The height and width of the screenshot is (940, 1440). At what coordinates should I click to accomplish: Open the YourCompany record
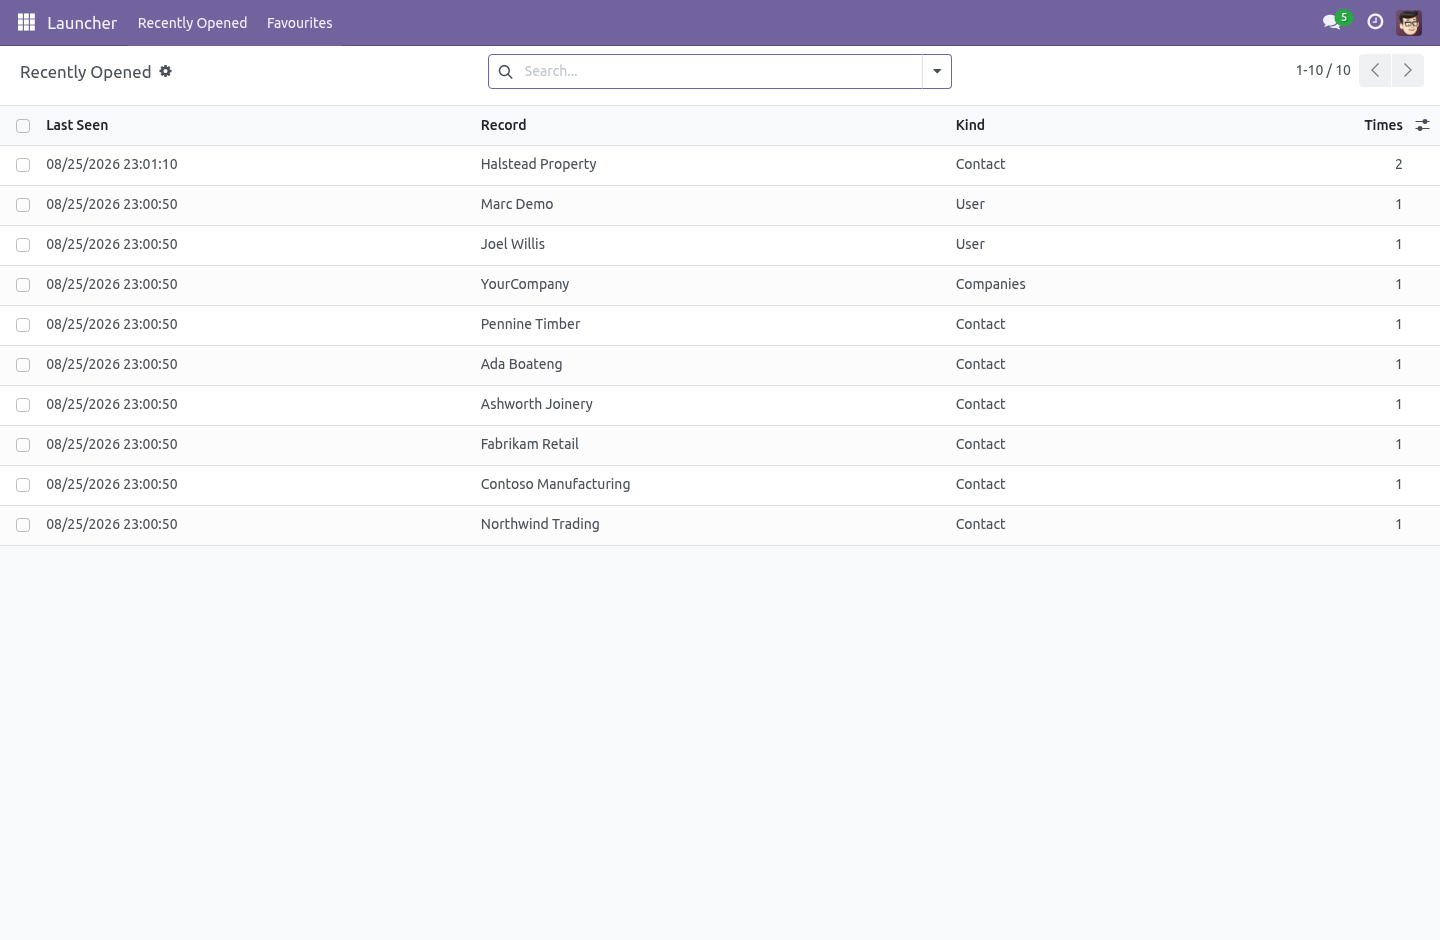[525, 284]
